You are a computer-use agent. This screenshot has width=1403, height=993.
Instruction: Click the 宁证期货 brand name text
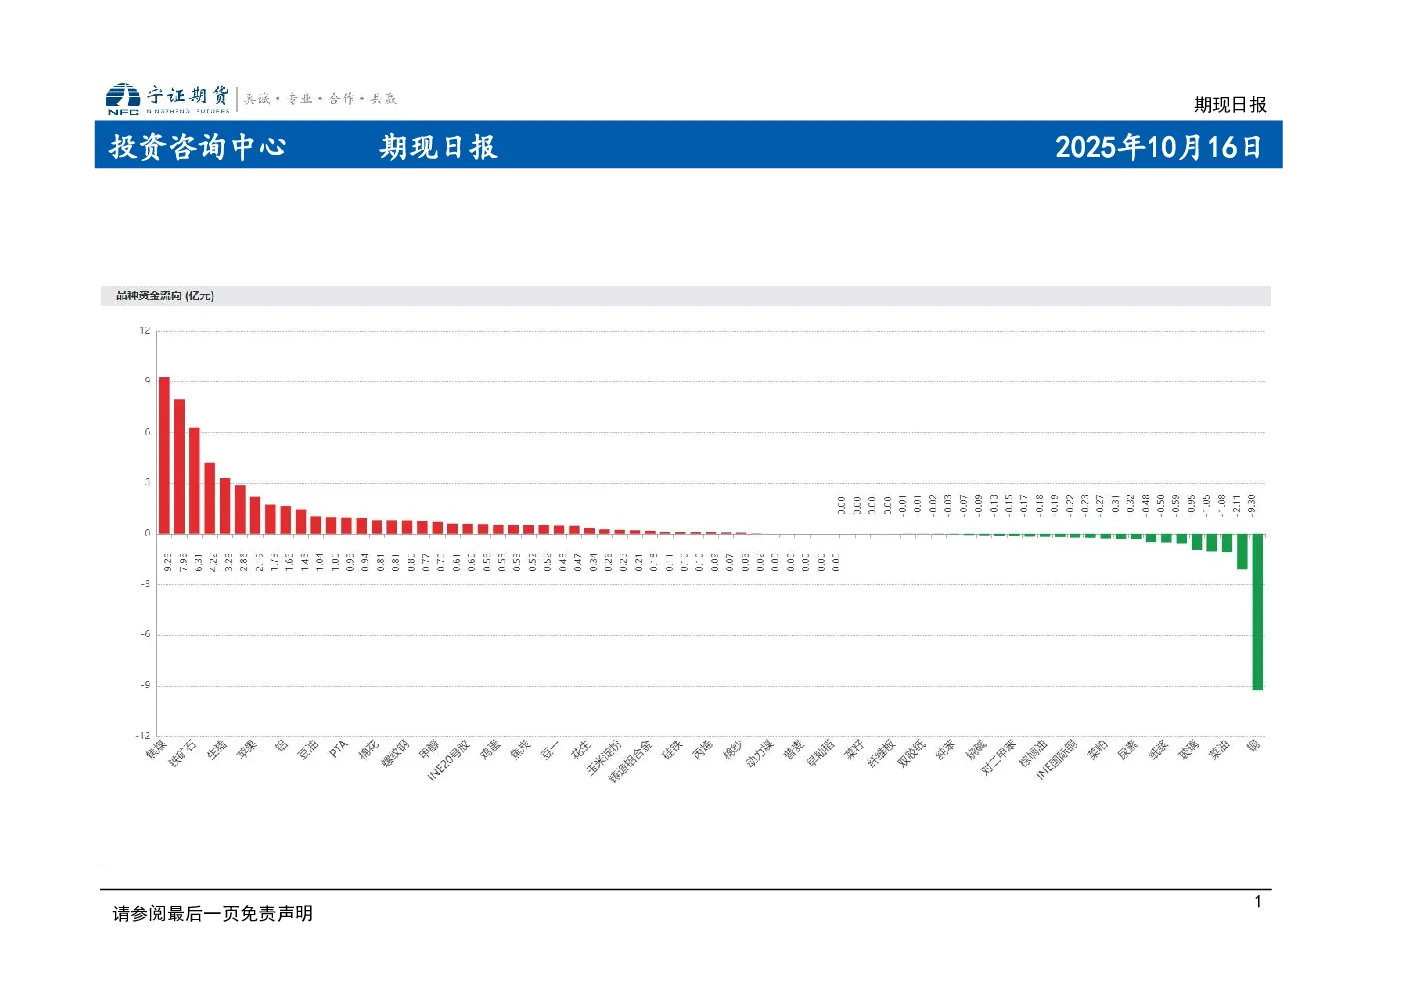click(188, 95)
